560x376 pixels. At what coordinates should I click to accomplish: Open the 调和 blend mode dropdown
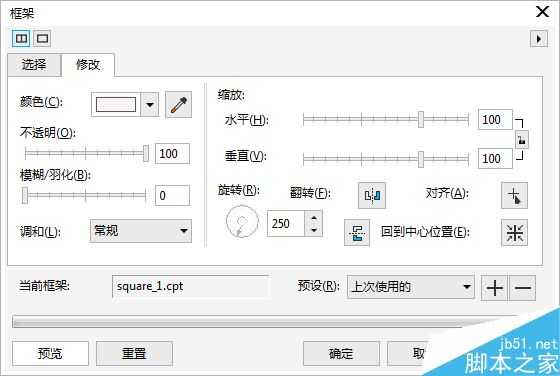tap(141, 231)
